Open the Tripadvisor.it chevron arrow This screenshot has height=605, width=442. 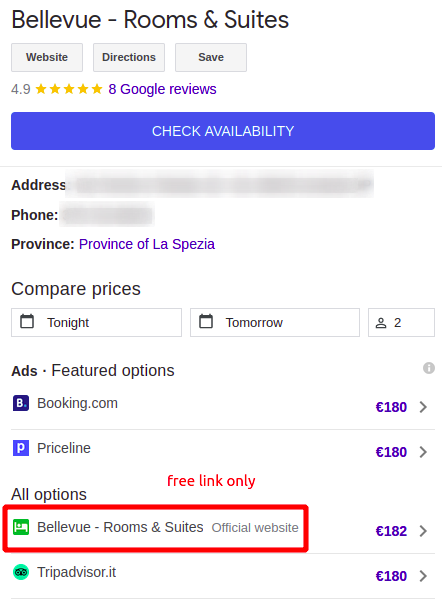(x=423, y=576)
